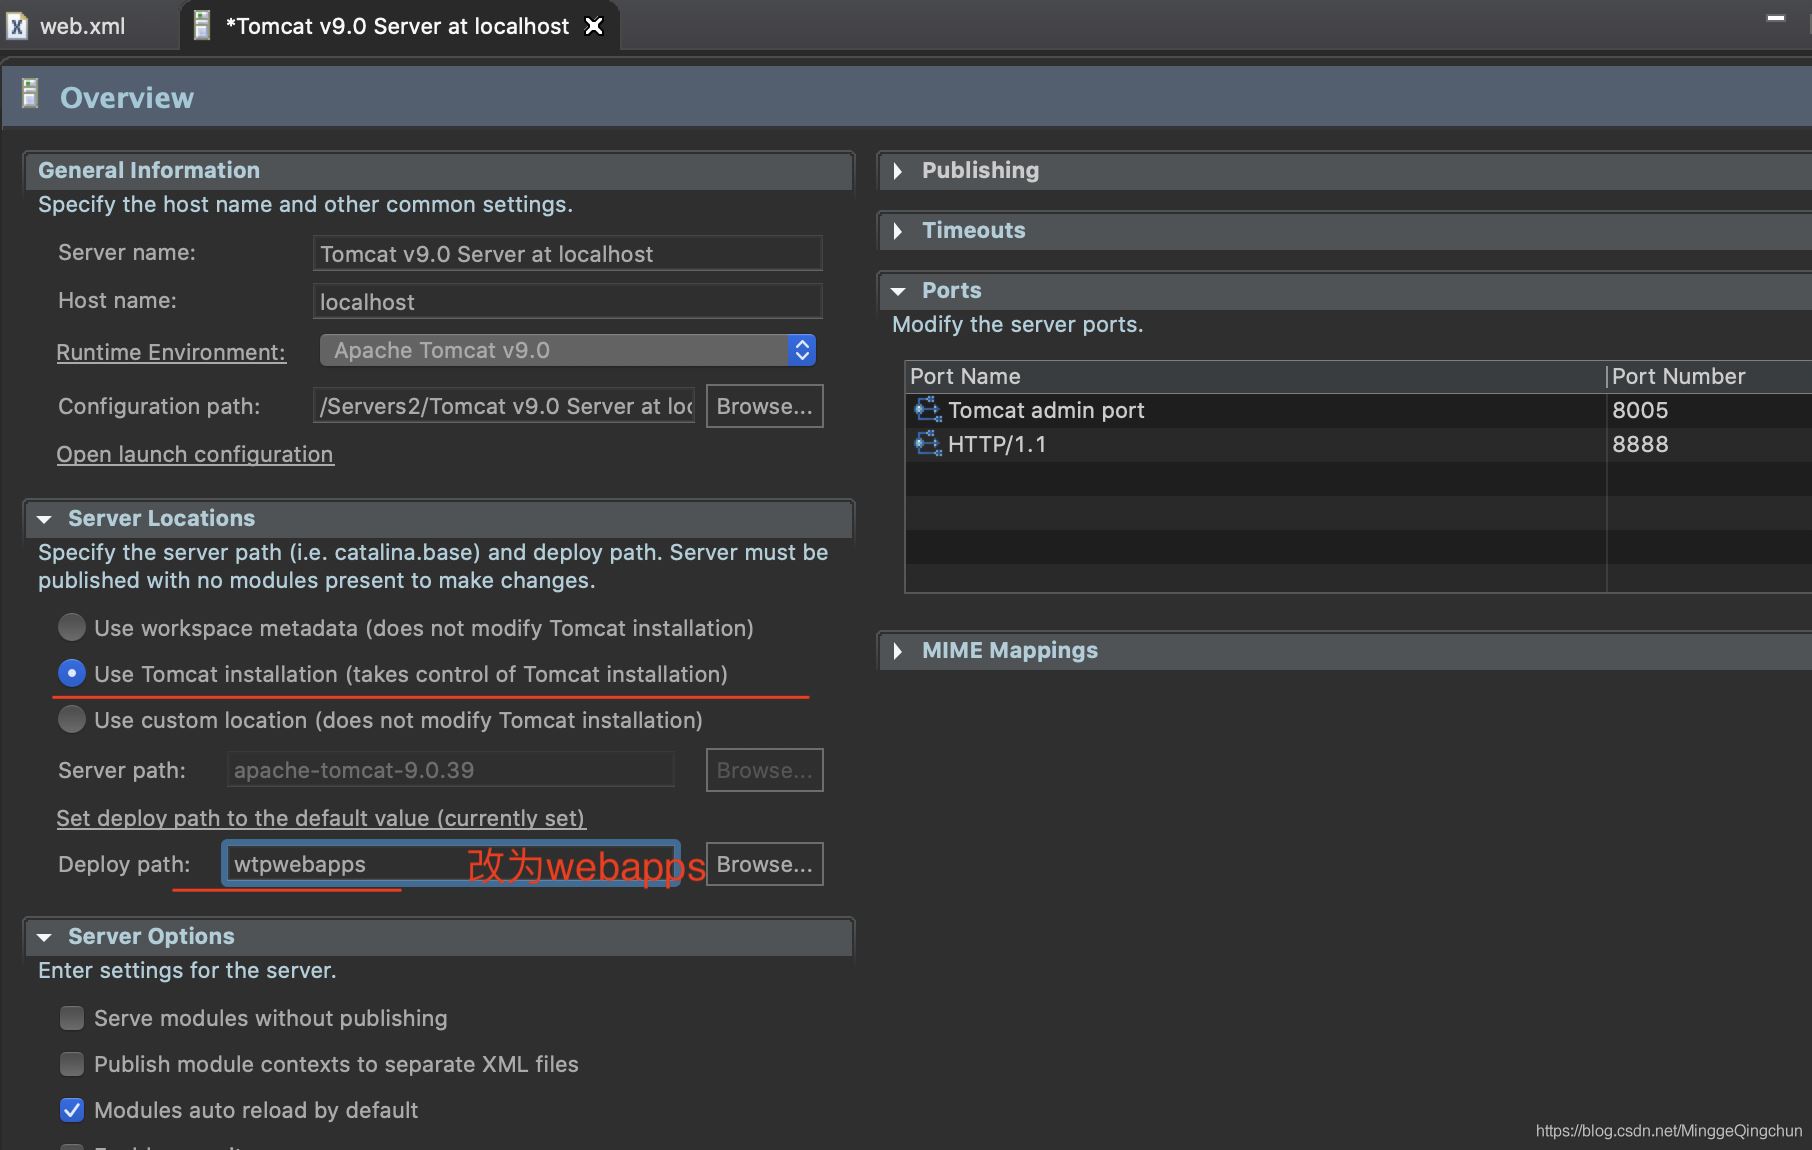Click Open launch configuration link

coord(195,454)
